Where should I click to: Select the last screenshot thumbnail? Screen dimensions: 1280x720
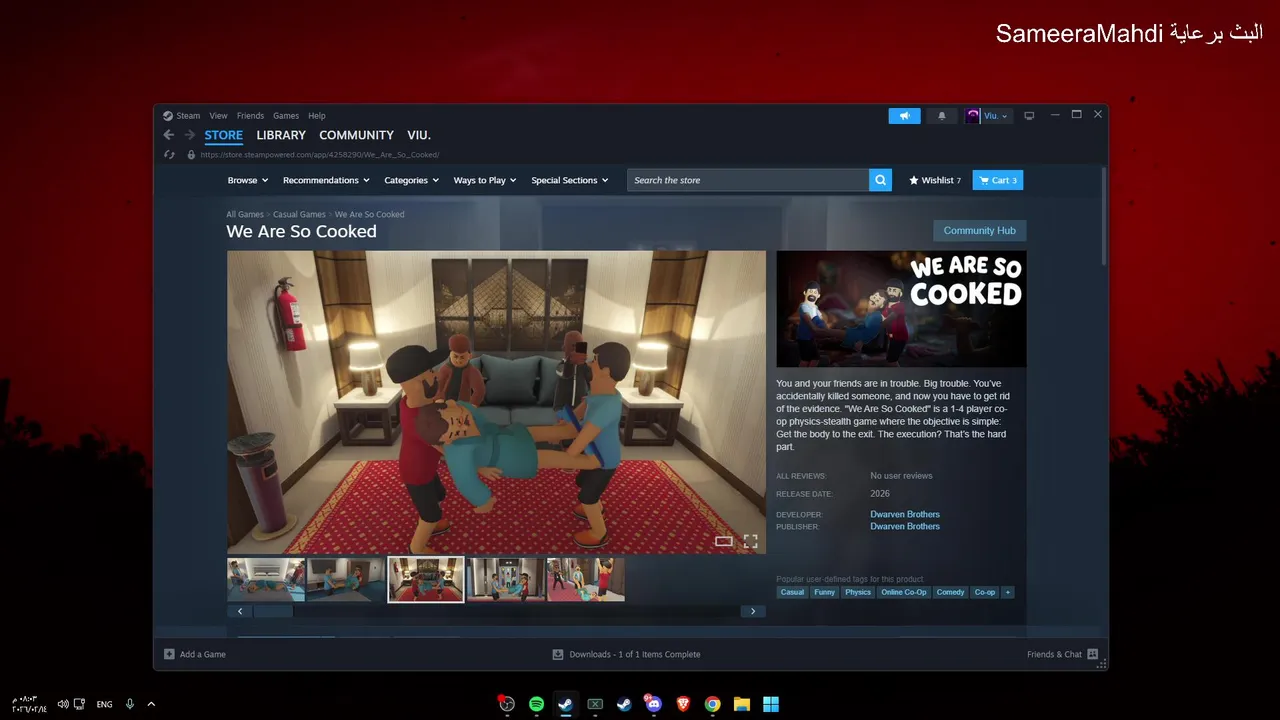click(x=586, y=579)
